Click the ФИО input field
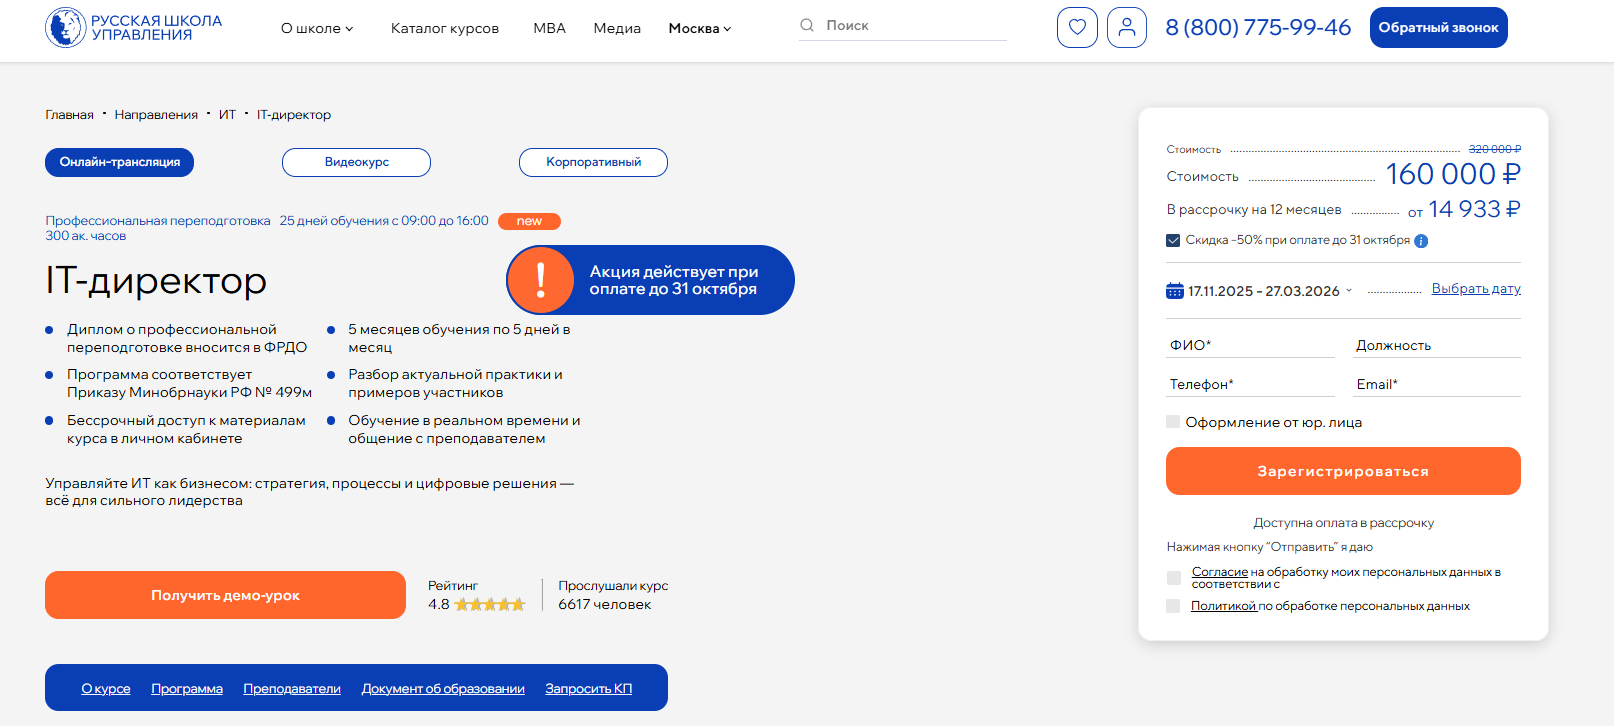This screenshot has height=726, width=1614. tap(1250, 345)
